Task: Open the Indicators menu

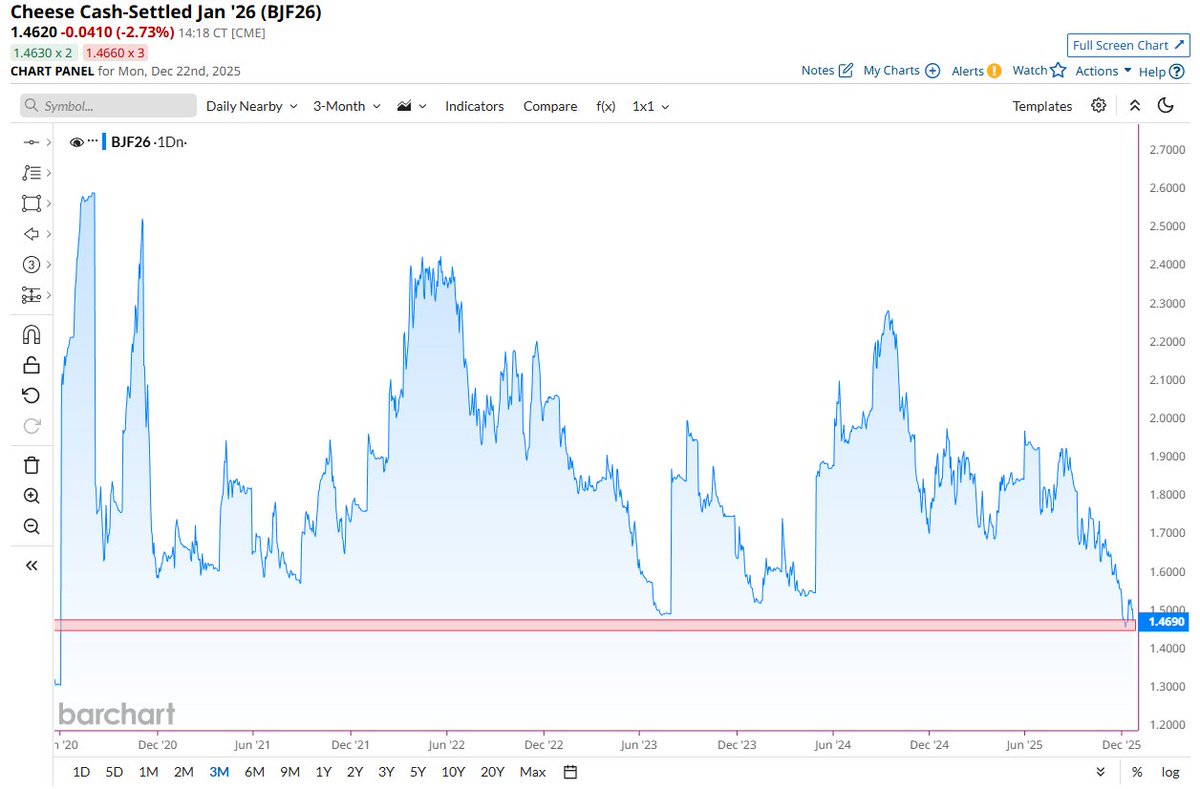Action: pos(474,106)
